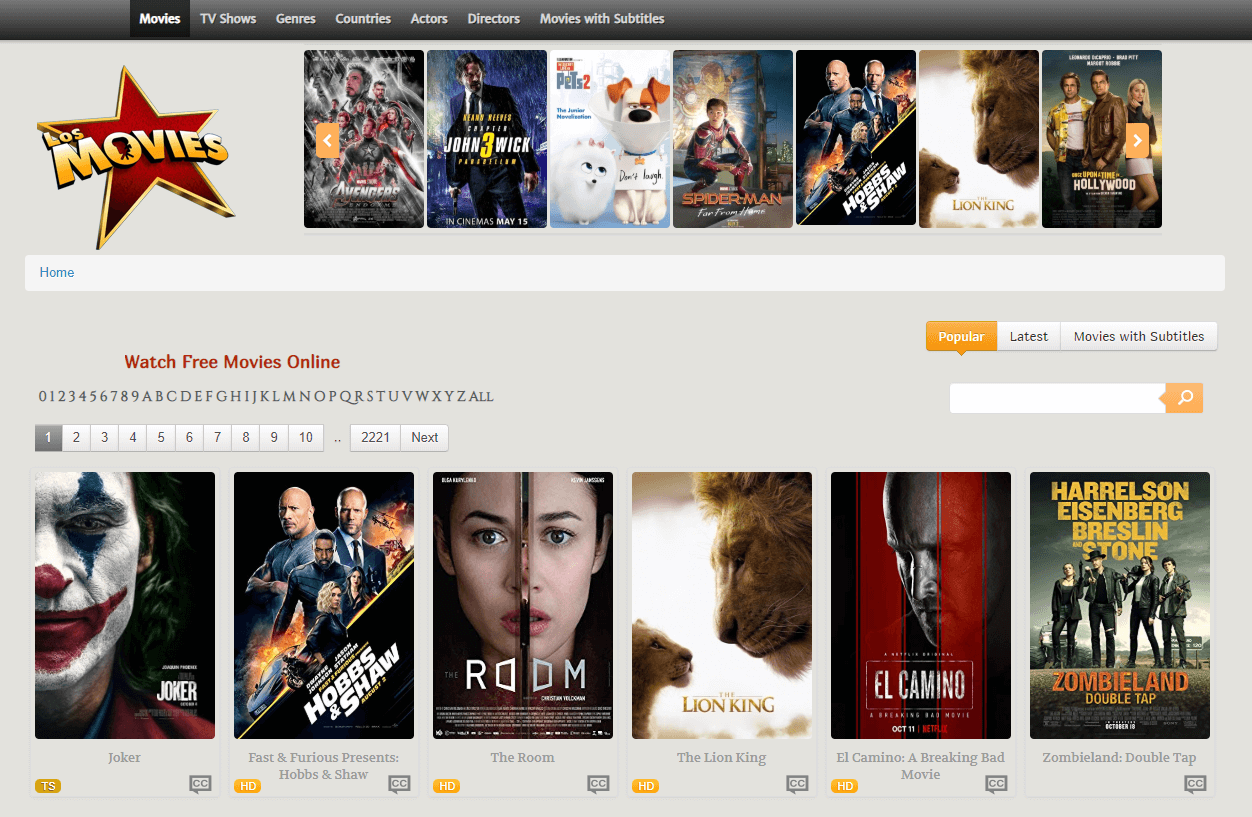The image size is (1252, 817).
Task: Click the Los Movies star logo
Action: point(136,157)
